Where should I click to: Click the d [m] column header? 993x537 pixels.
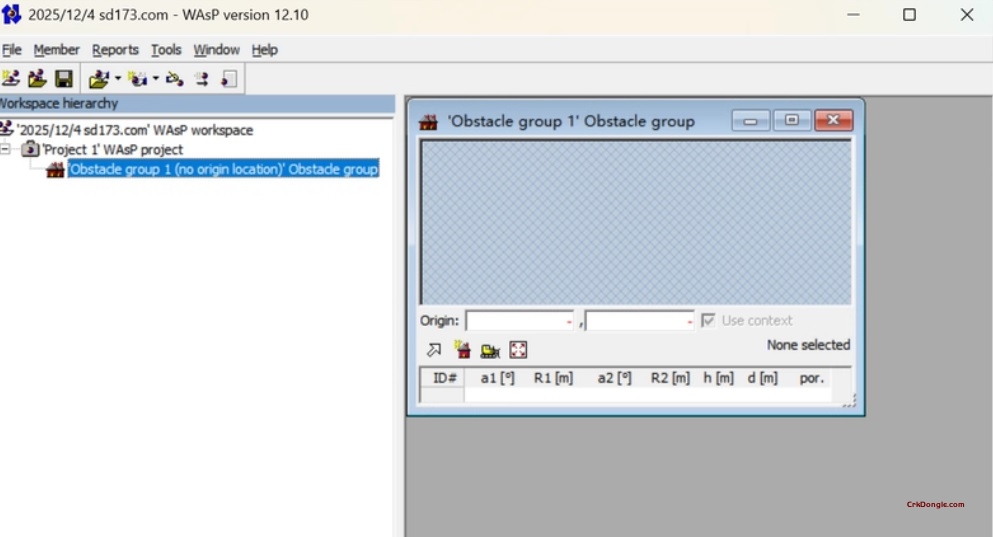(x=762, y=378)
